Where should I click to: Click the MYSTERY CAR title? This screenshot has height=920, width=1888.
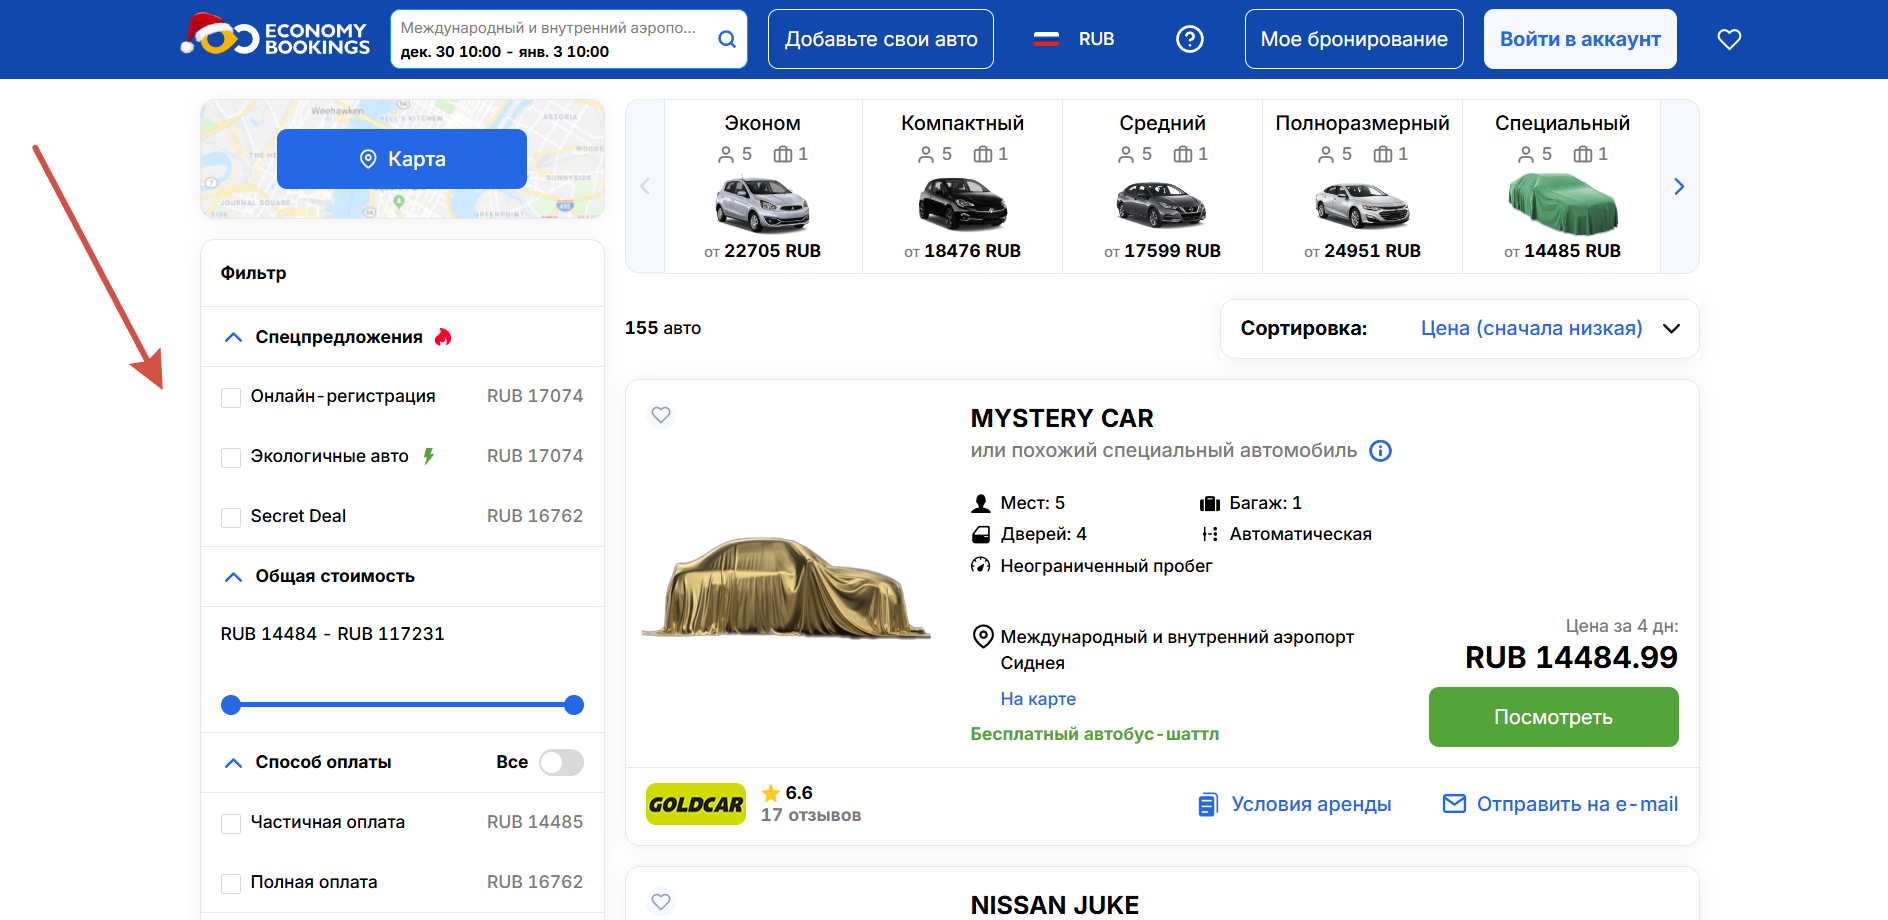point(1062,418)
